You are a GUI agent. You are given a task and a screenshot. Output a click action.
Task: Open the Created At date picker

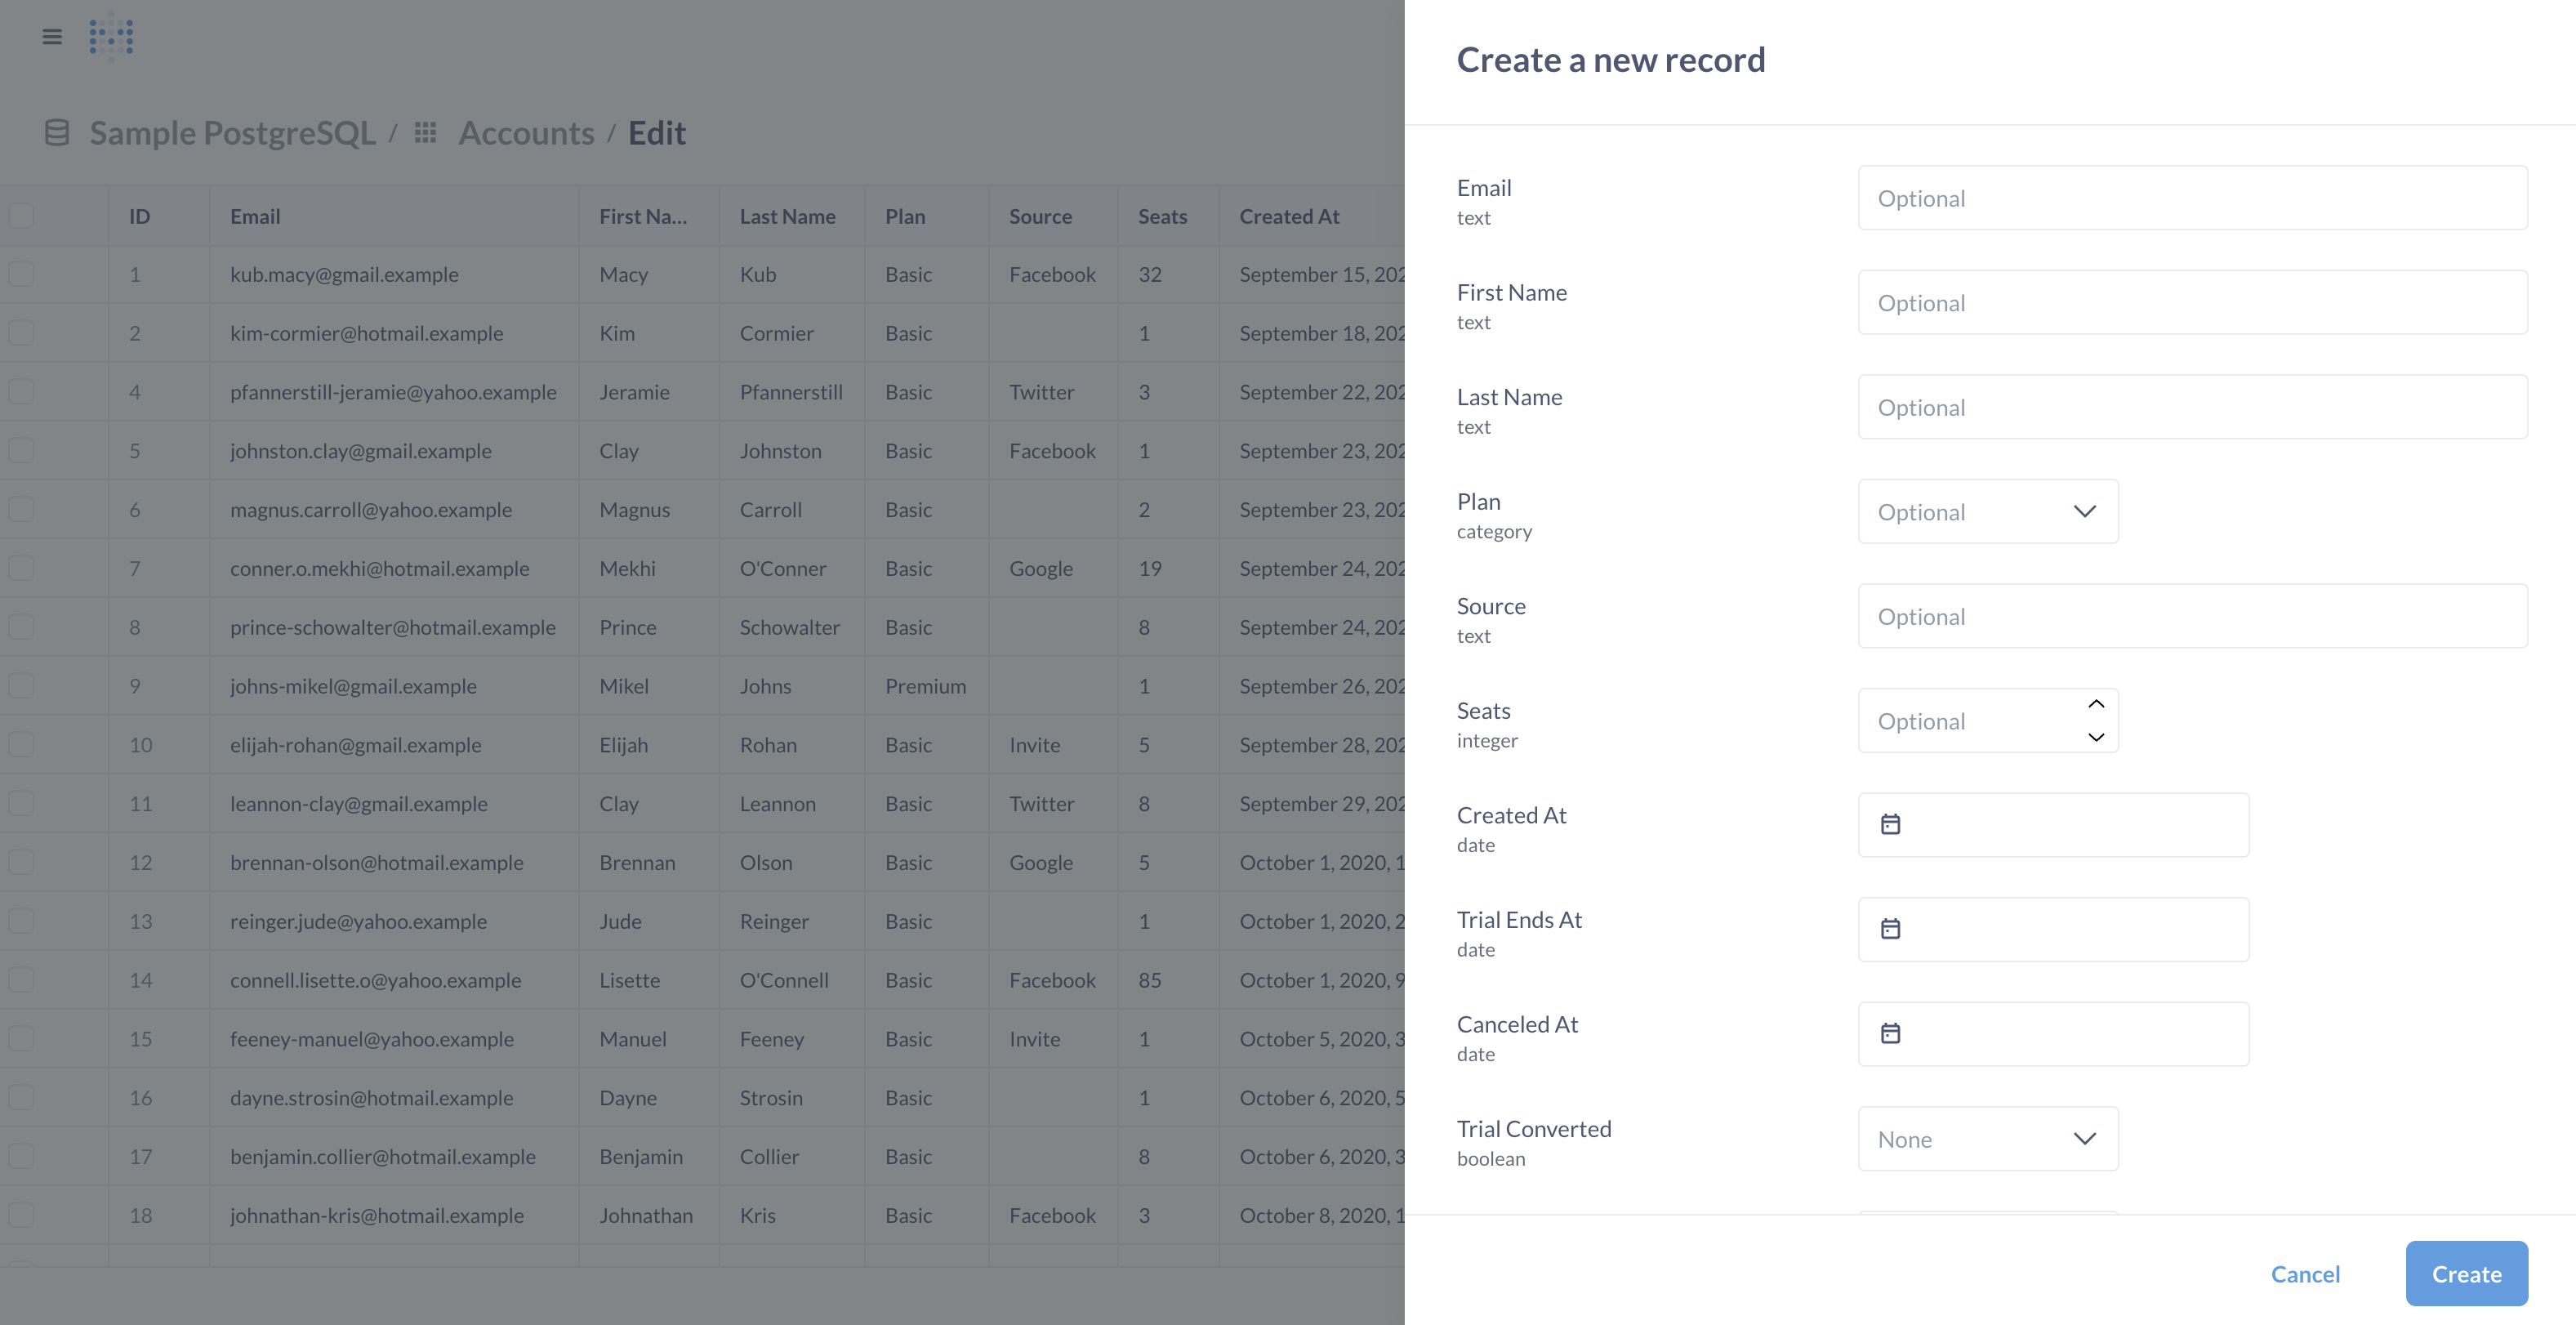coord(1891,824)
